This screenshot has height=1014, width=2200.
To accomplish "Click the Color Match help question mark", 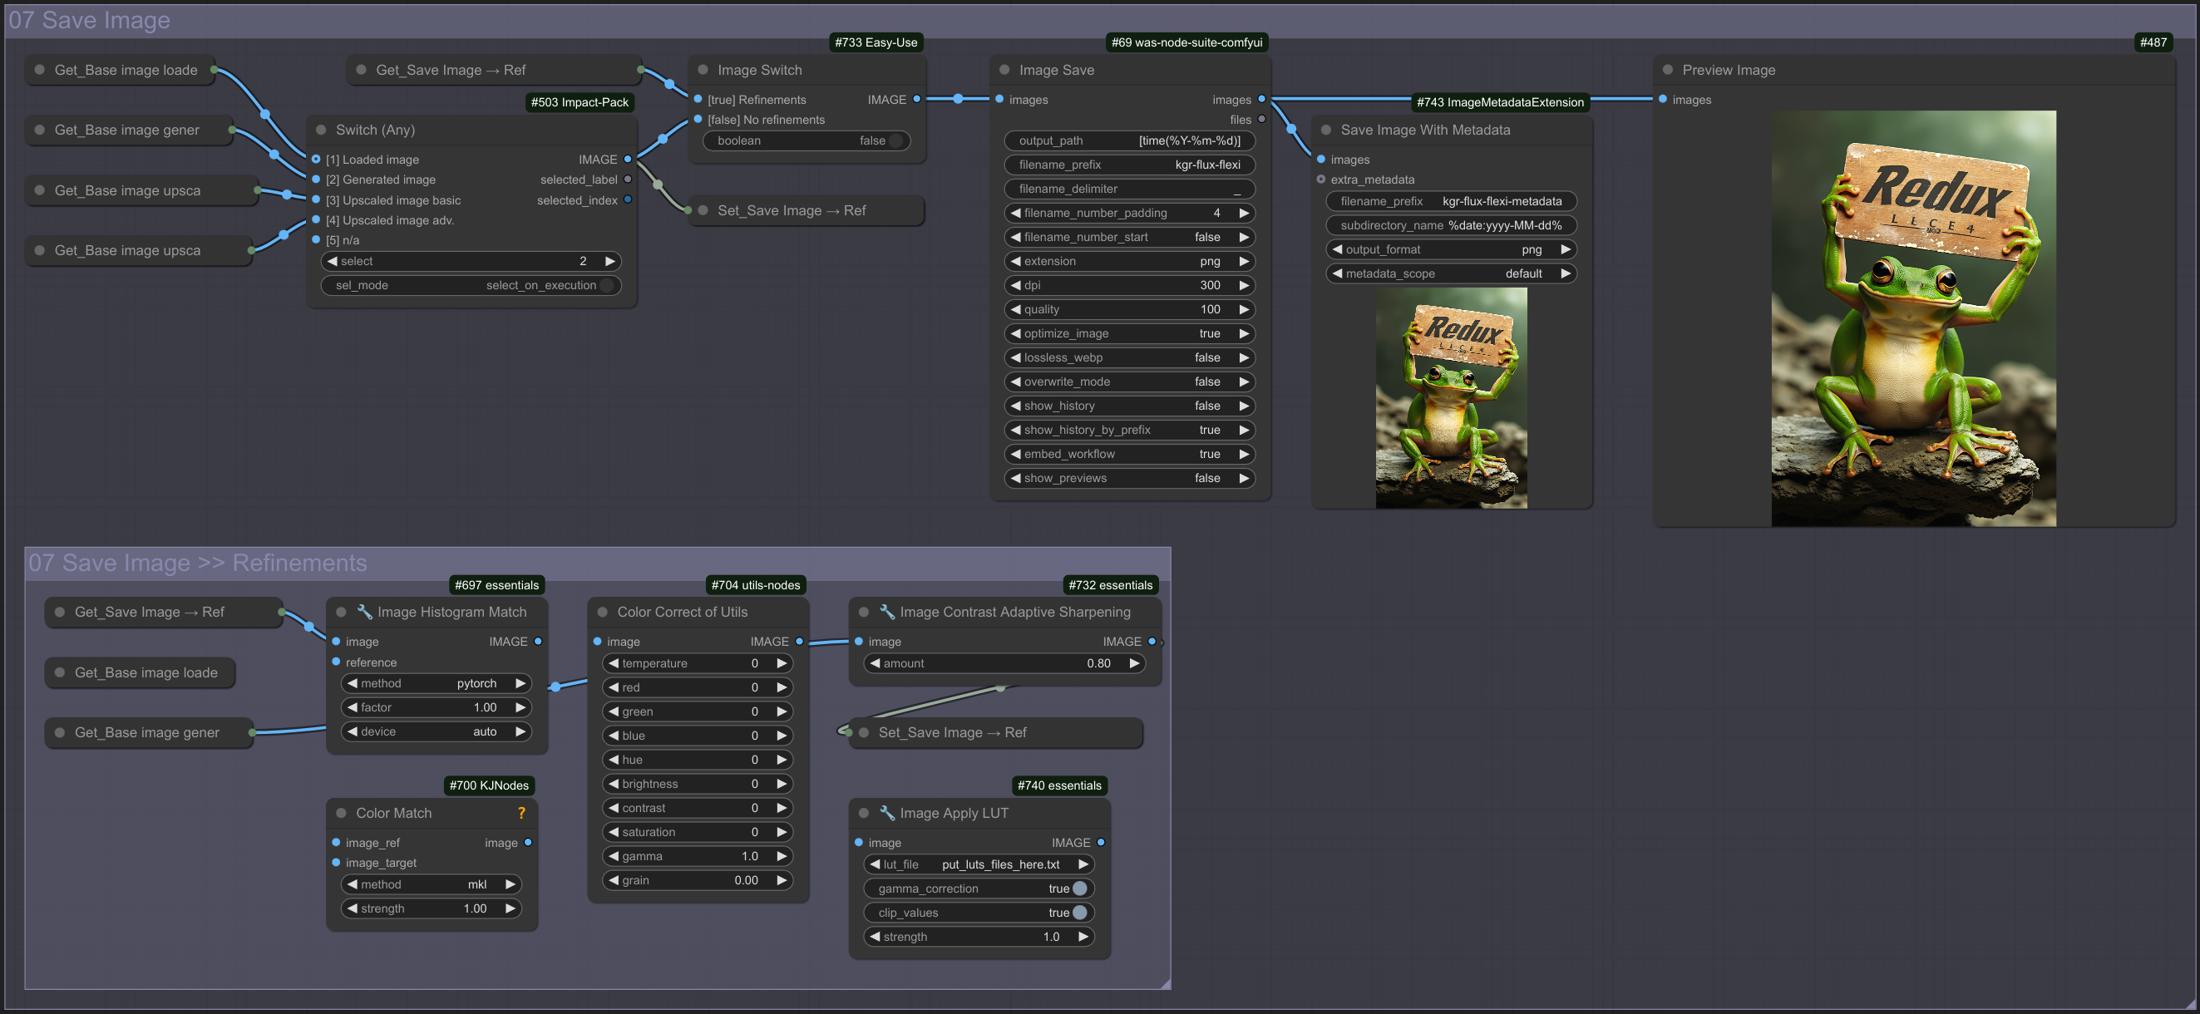I will pyautogui.click(x=521, y=813).
